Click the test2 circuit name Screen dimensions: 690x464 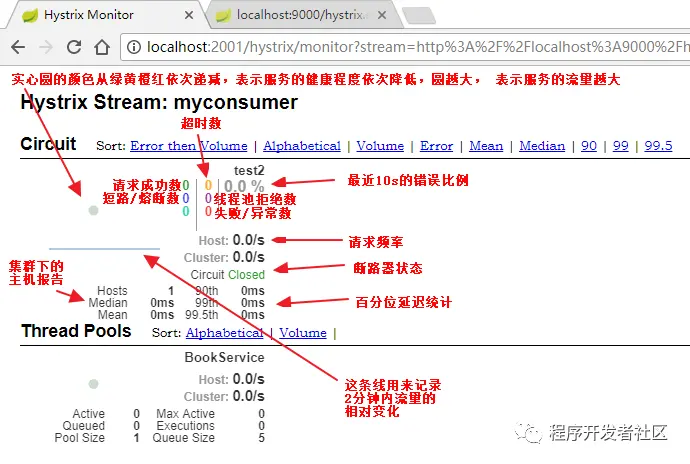point(249,170)
